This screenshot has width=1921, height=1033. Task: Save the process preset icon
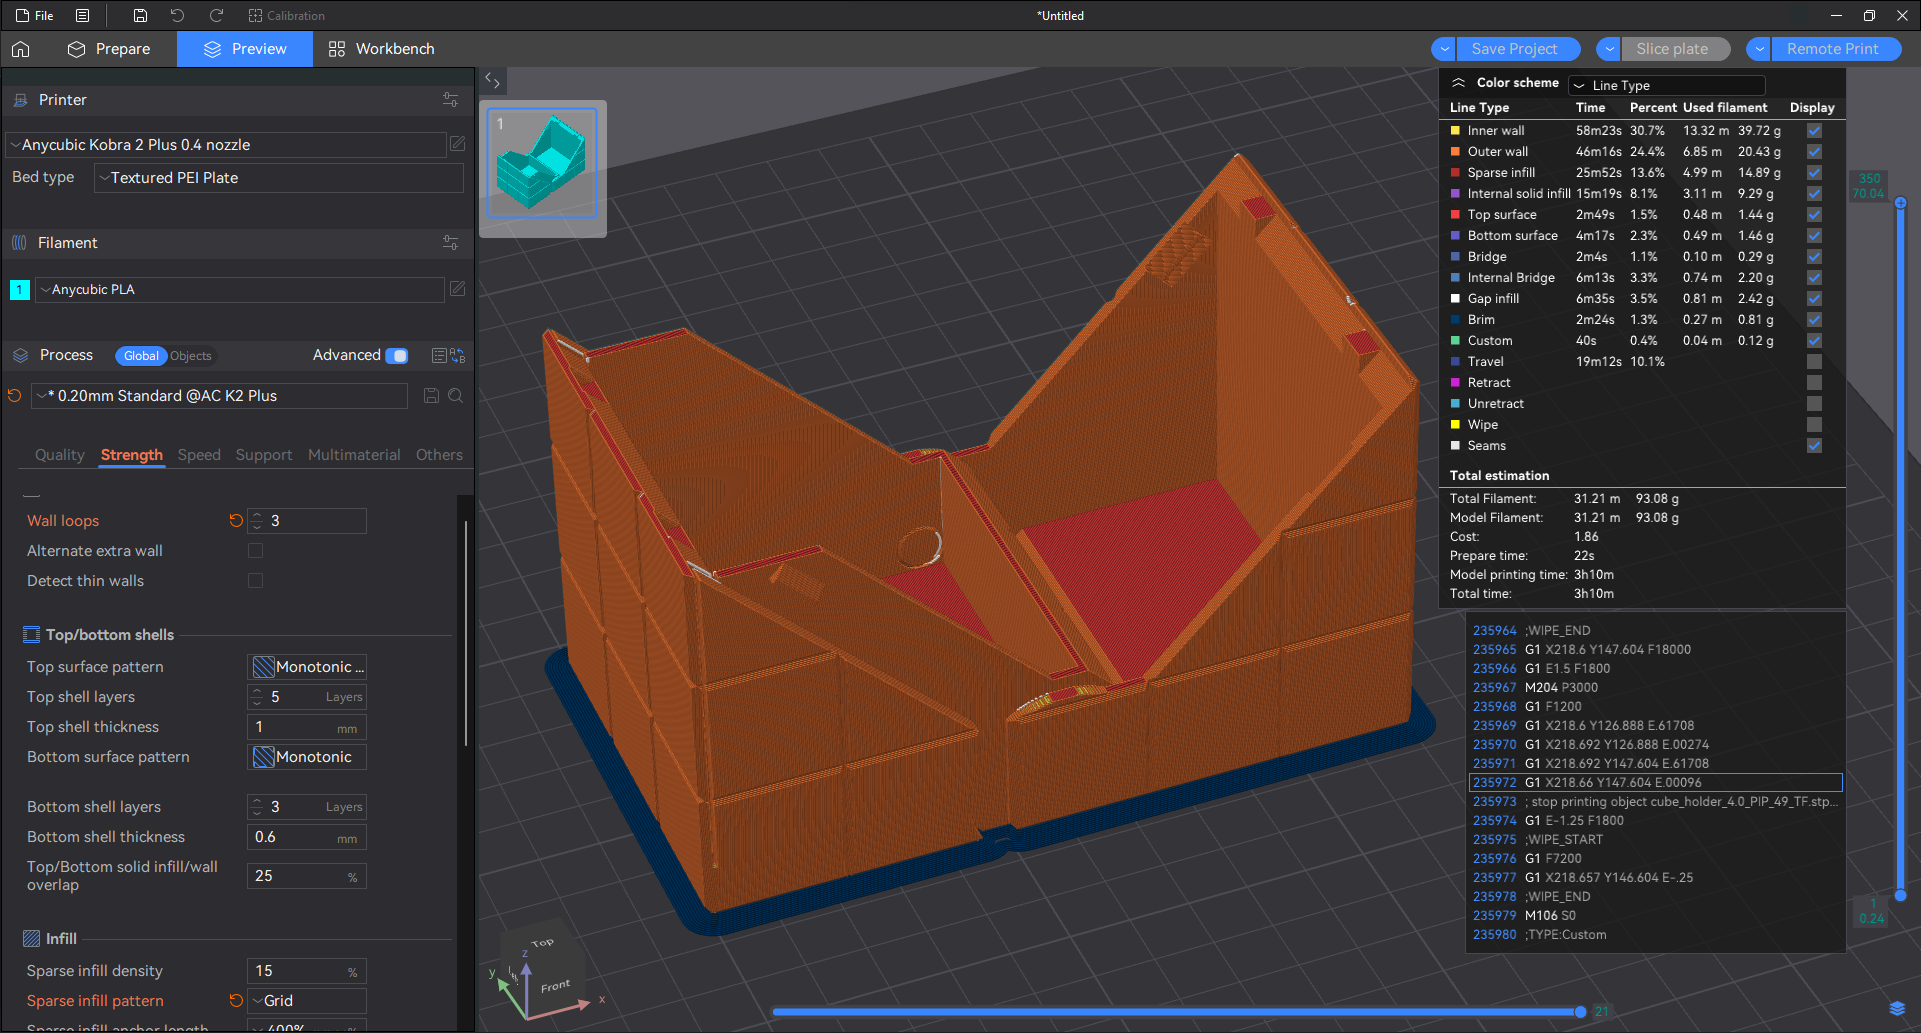tap(431, 396)
